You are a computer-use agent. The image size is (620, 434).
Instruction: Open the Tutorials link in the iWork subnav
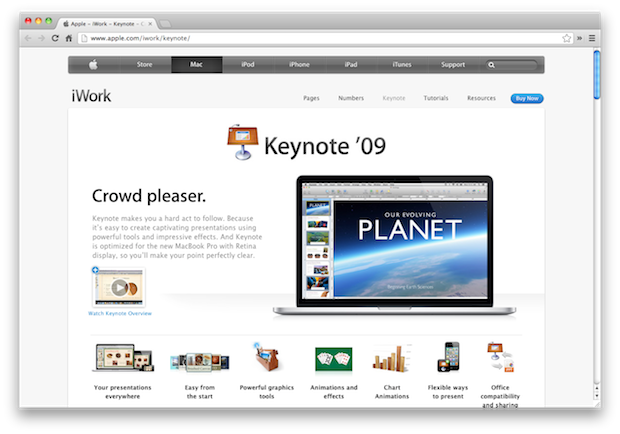tap(436, 98)
